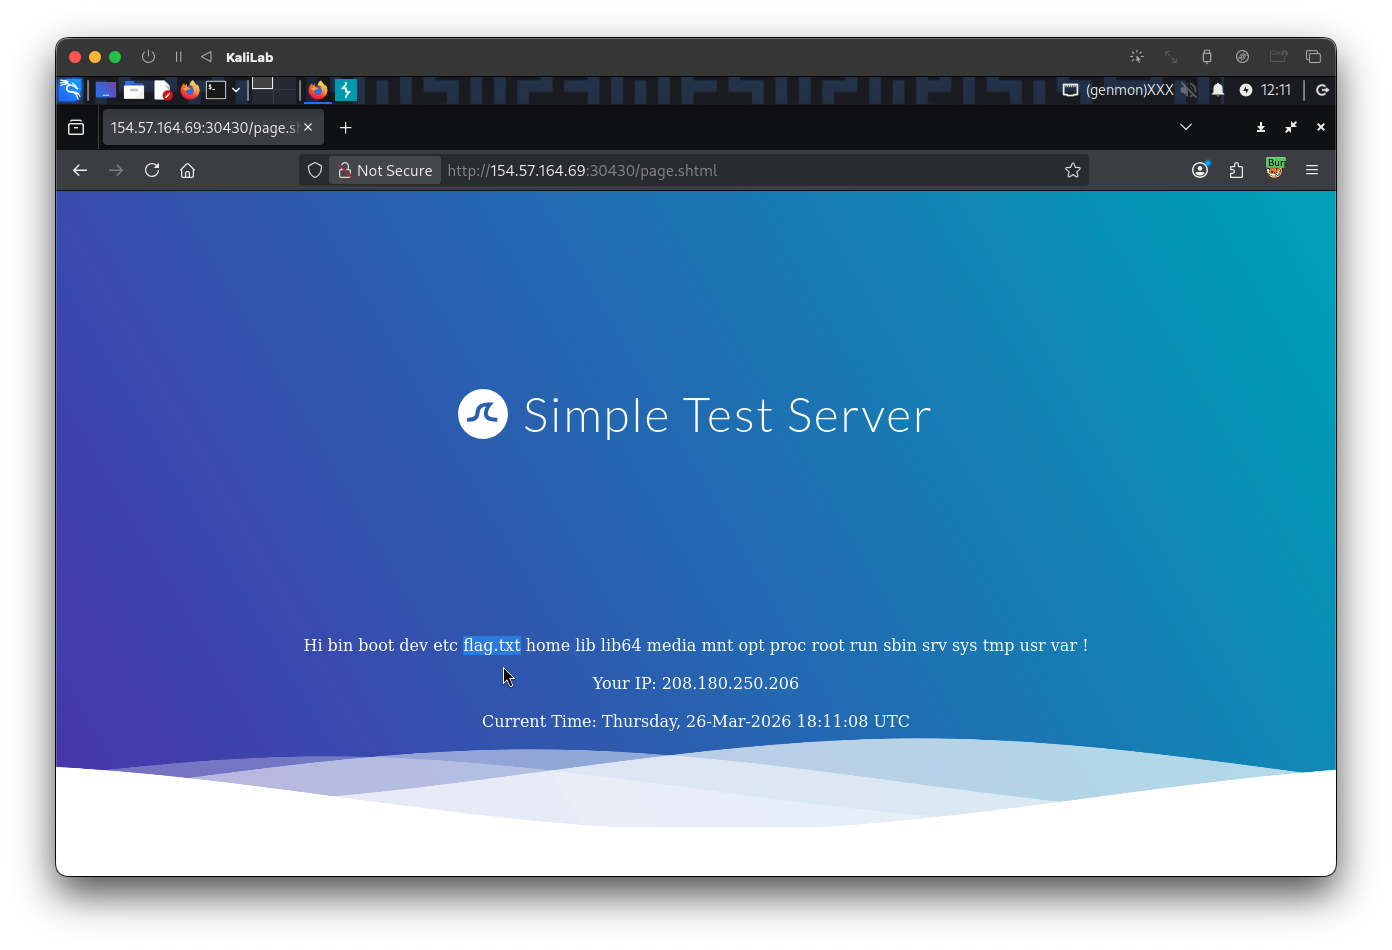Screen dimensions: 1392x950
Task: Open the Burp proxy extension icon
Action: coord(1274,169)
